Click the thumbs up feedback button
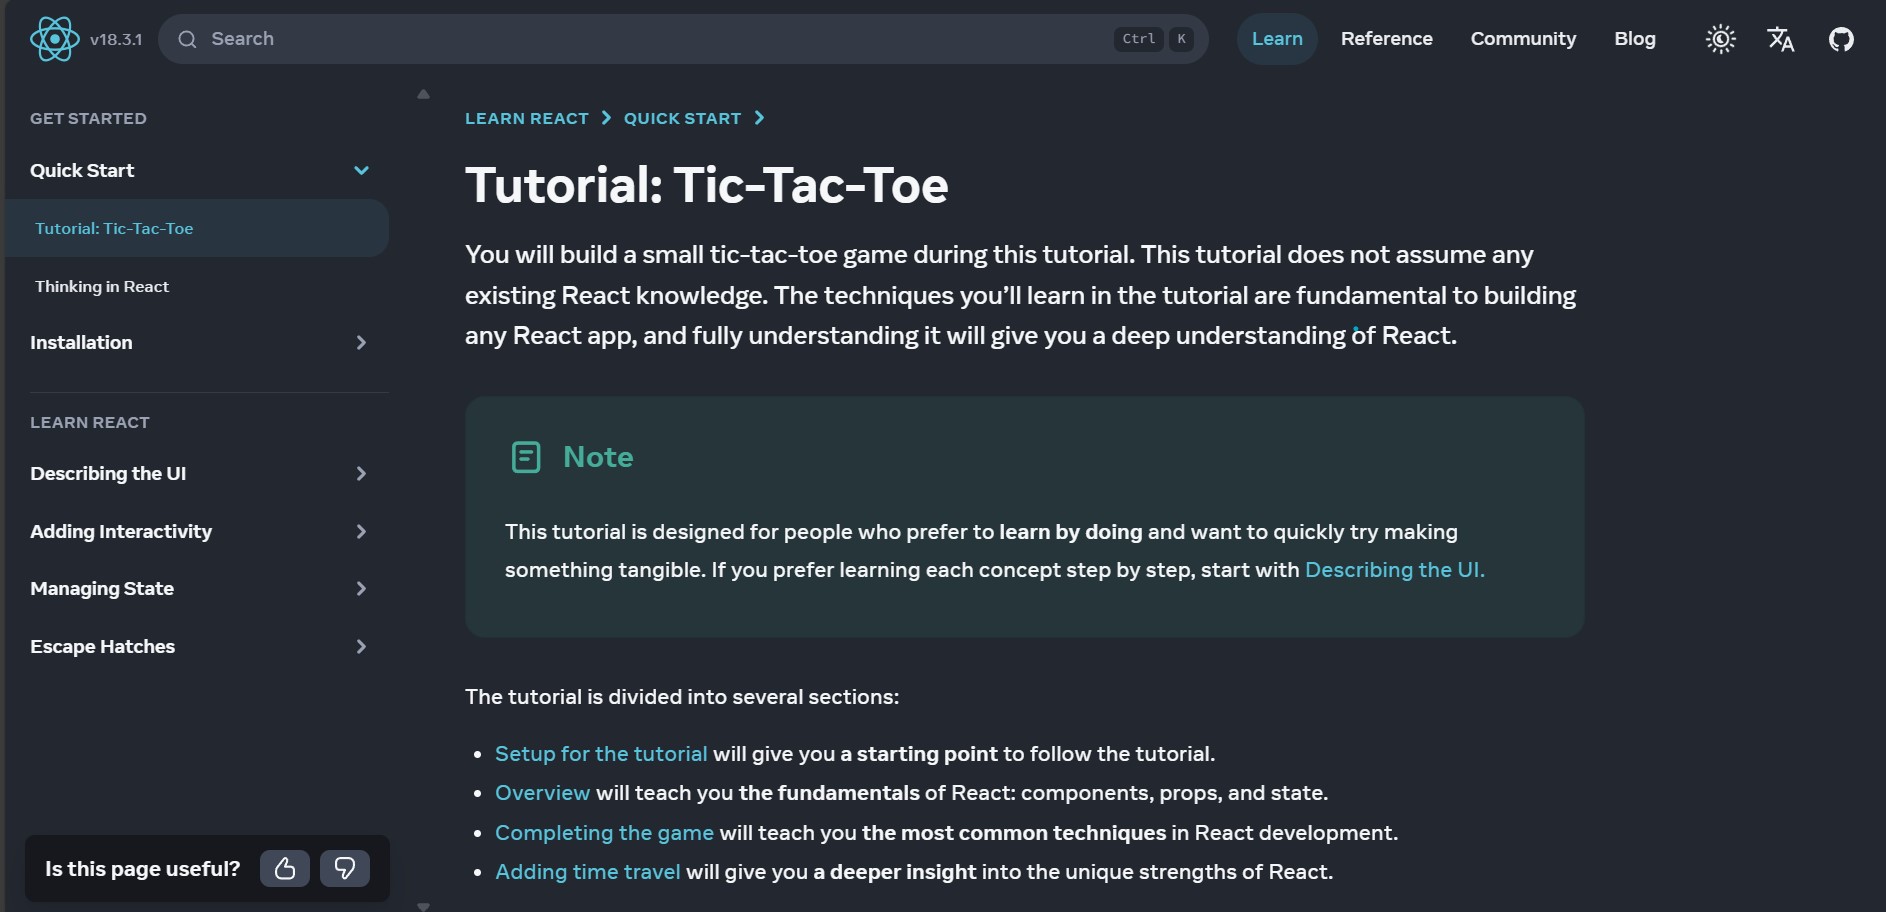The image size is (1886, 912). click(285, 868)
